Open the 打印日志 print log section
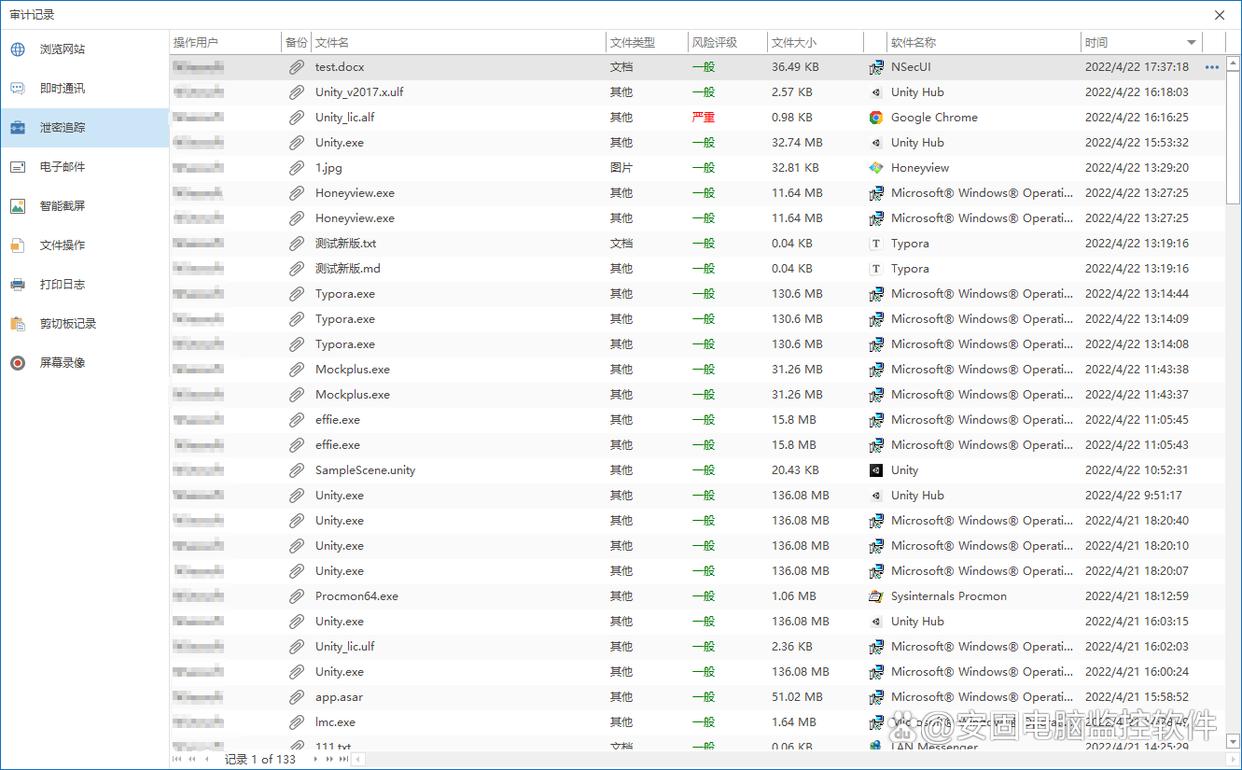Image resolution: width=1242 pixels, height=770 pixels. 62,284
